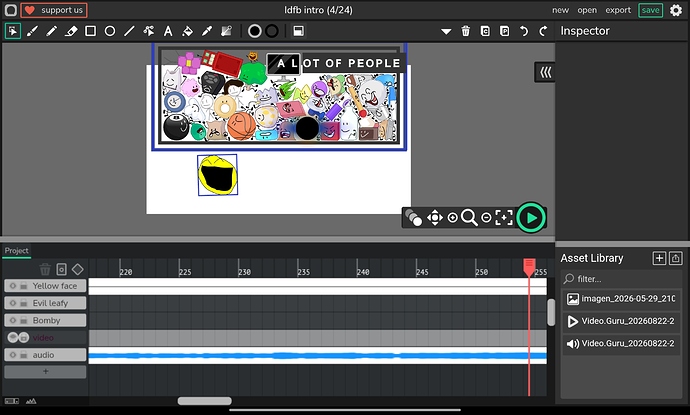Screen dimensions: 690x415
Task: Click the Wick Editor logo icon
Action: [11, 10]
